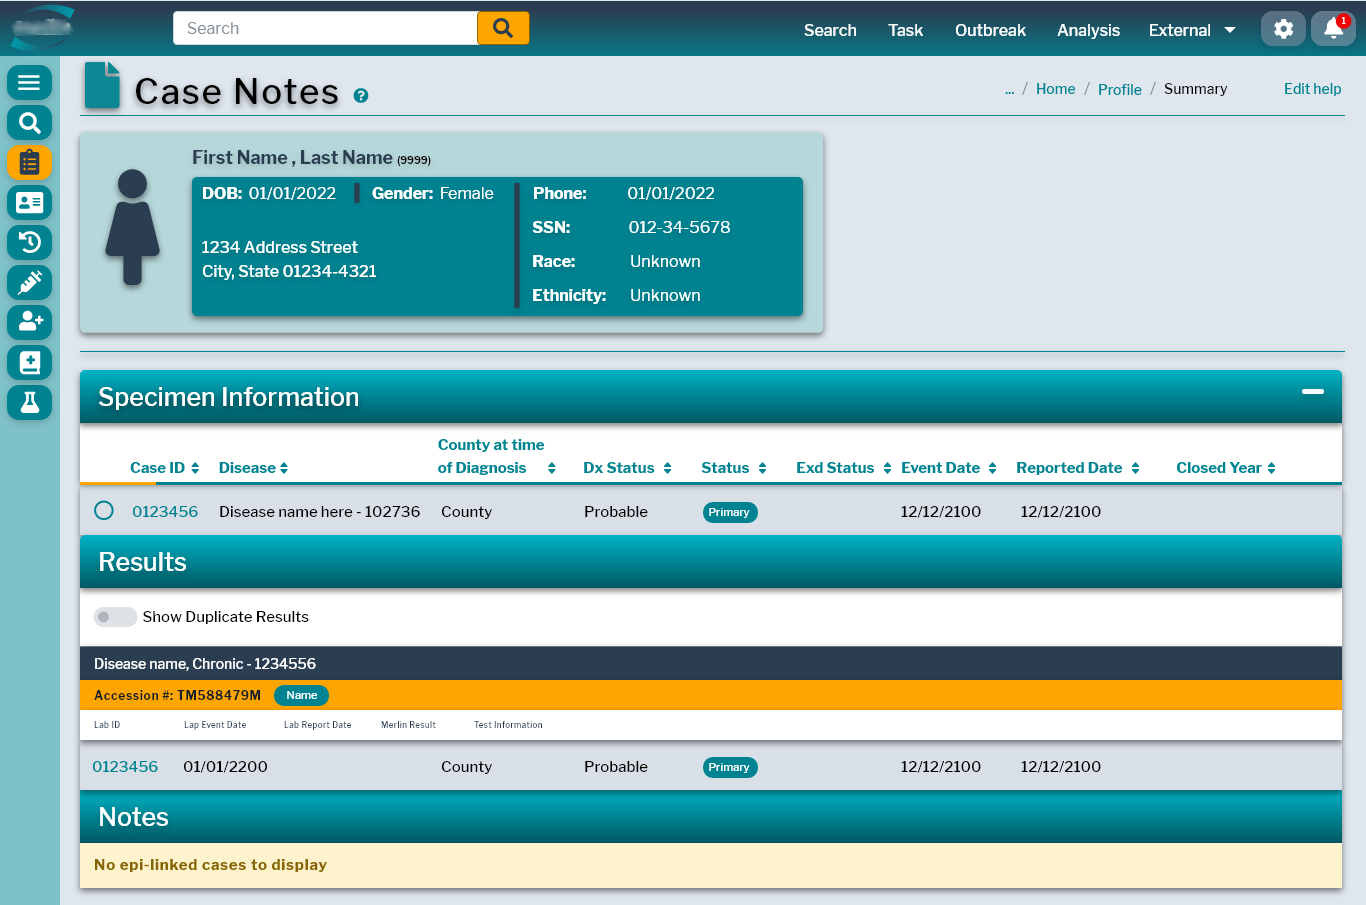Screen dimensions: 1366x905
Task: Go to Profile breadcrumb link
Action: [1119, 89]
